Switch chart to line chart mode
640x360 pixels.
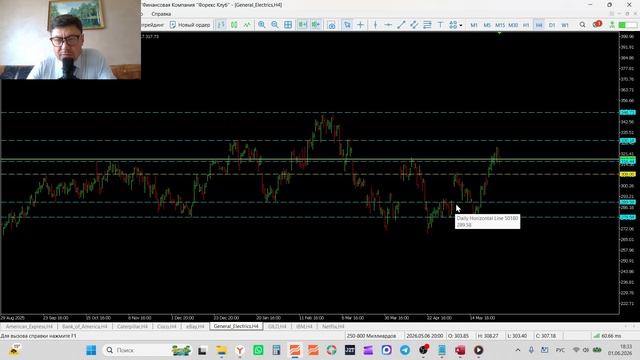tap(247, 25)
